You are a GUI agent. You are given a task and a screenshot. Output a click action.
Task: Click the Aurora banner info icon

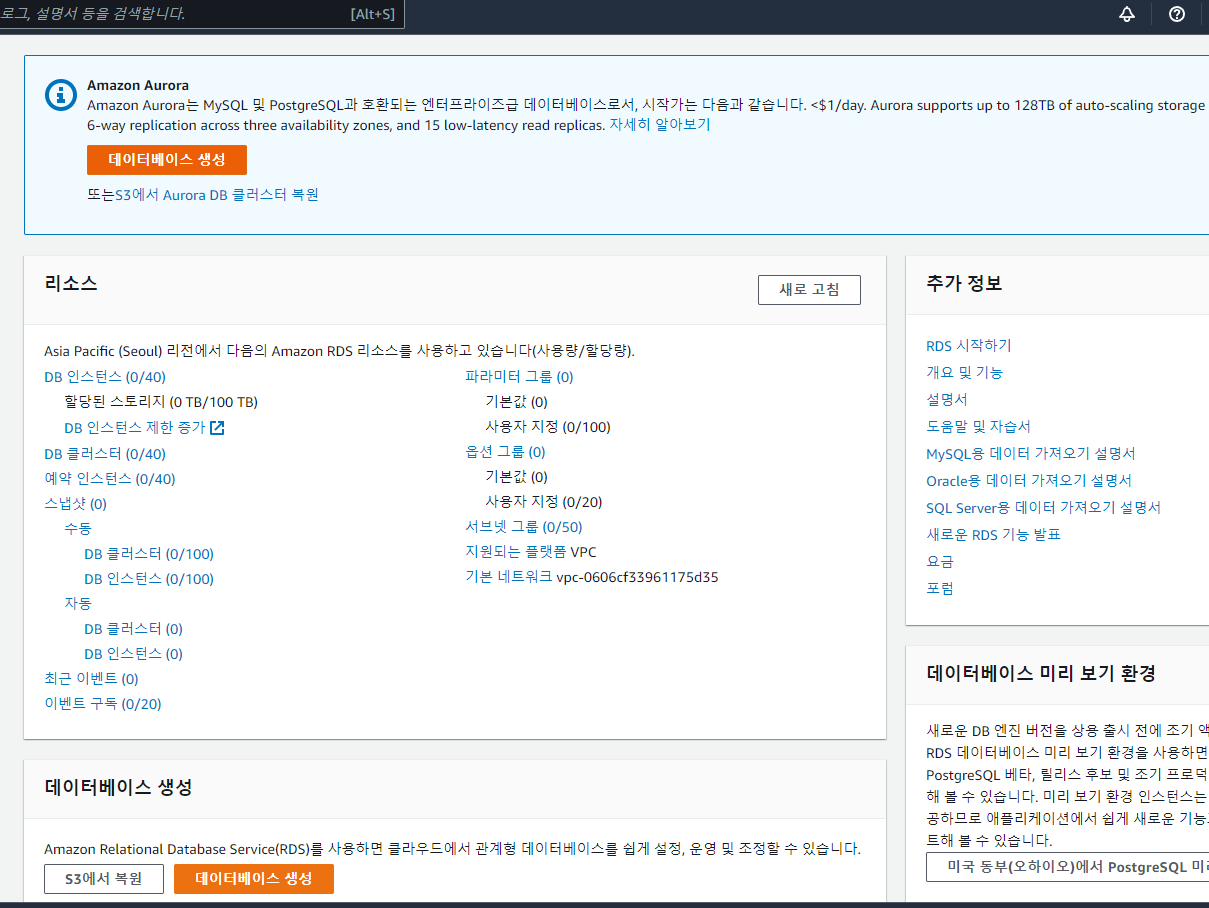[61, 94]
